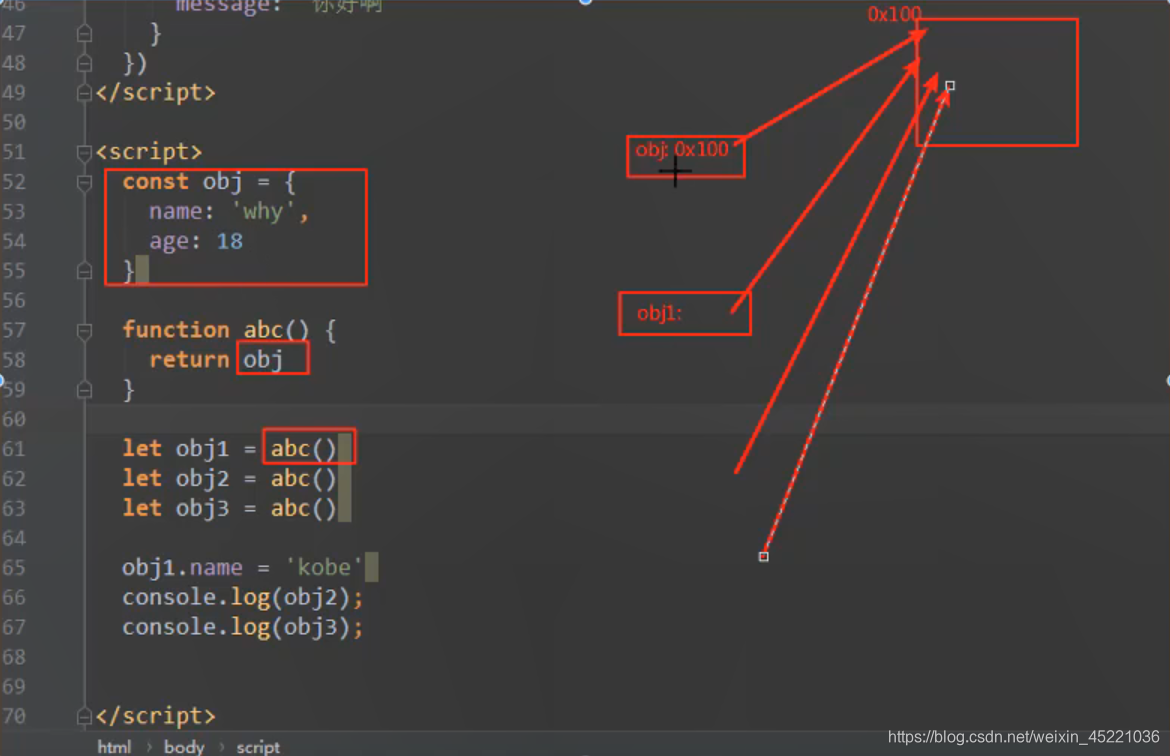Select the script breadcrumb
The image size is (1170, 756).
258,746
